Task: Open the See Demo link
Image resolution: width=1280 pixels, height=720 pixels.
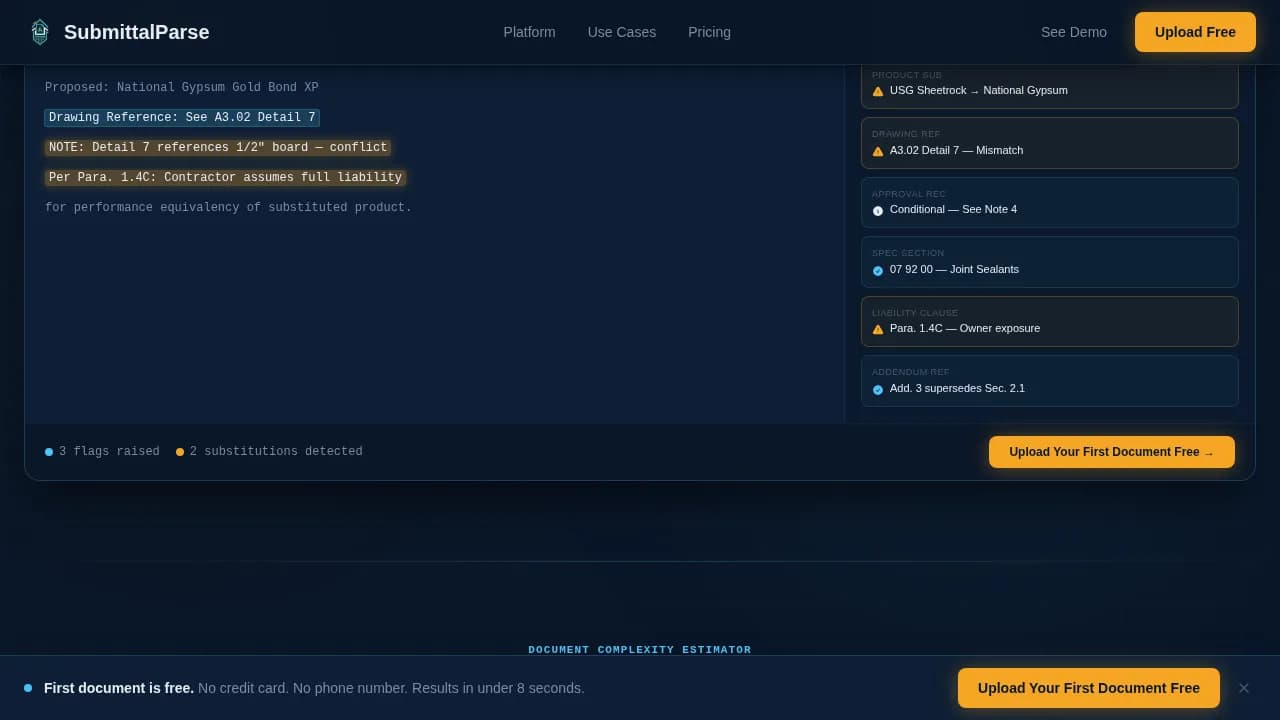Action: point(1074,32)
